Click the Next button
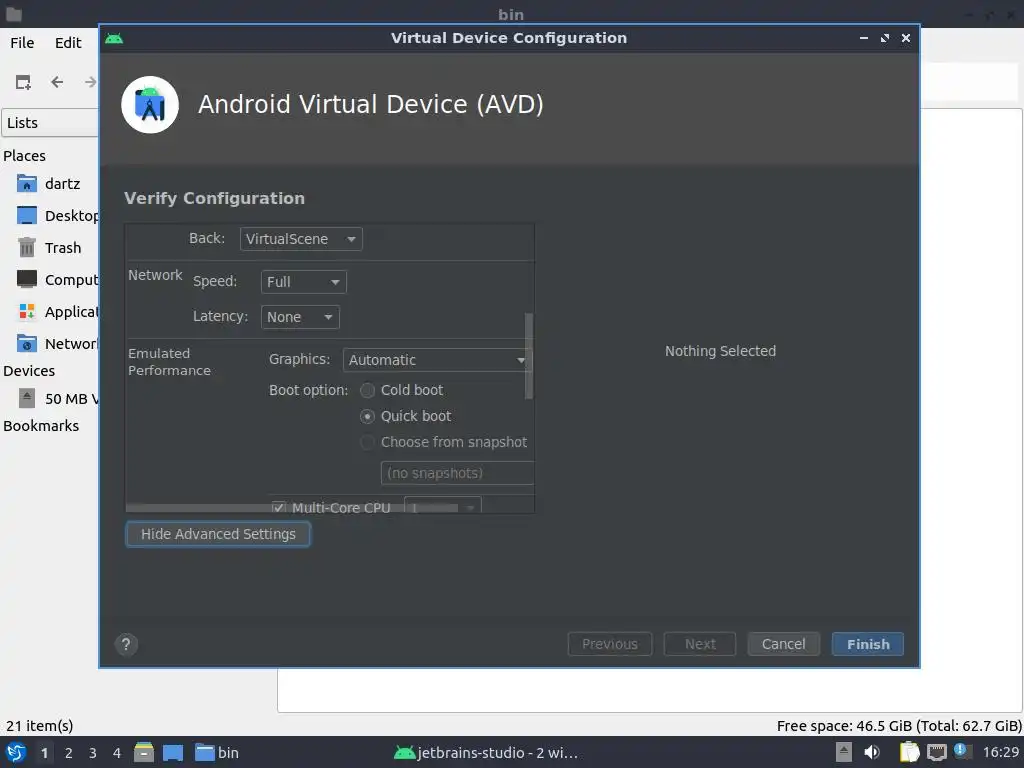 700,645
